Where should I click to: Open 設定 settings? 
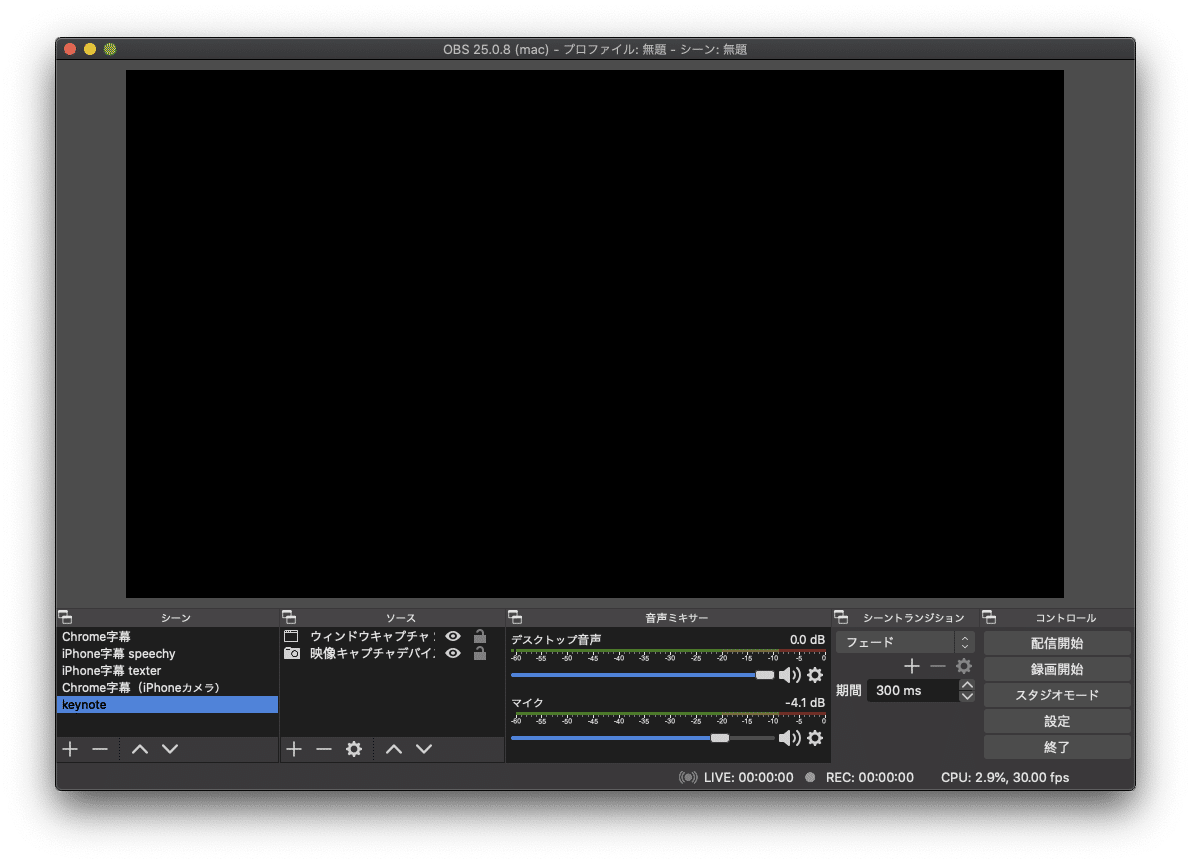pos(1057,721)
